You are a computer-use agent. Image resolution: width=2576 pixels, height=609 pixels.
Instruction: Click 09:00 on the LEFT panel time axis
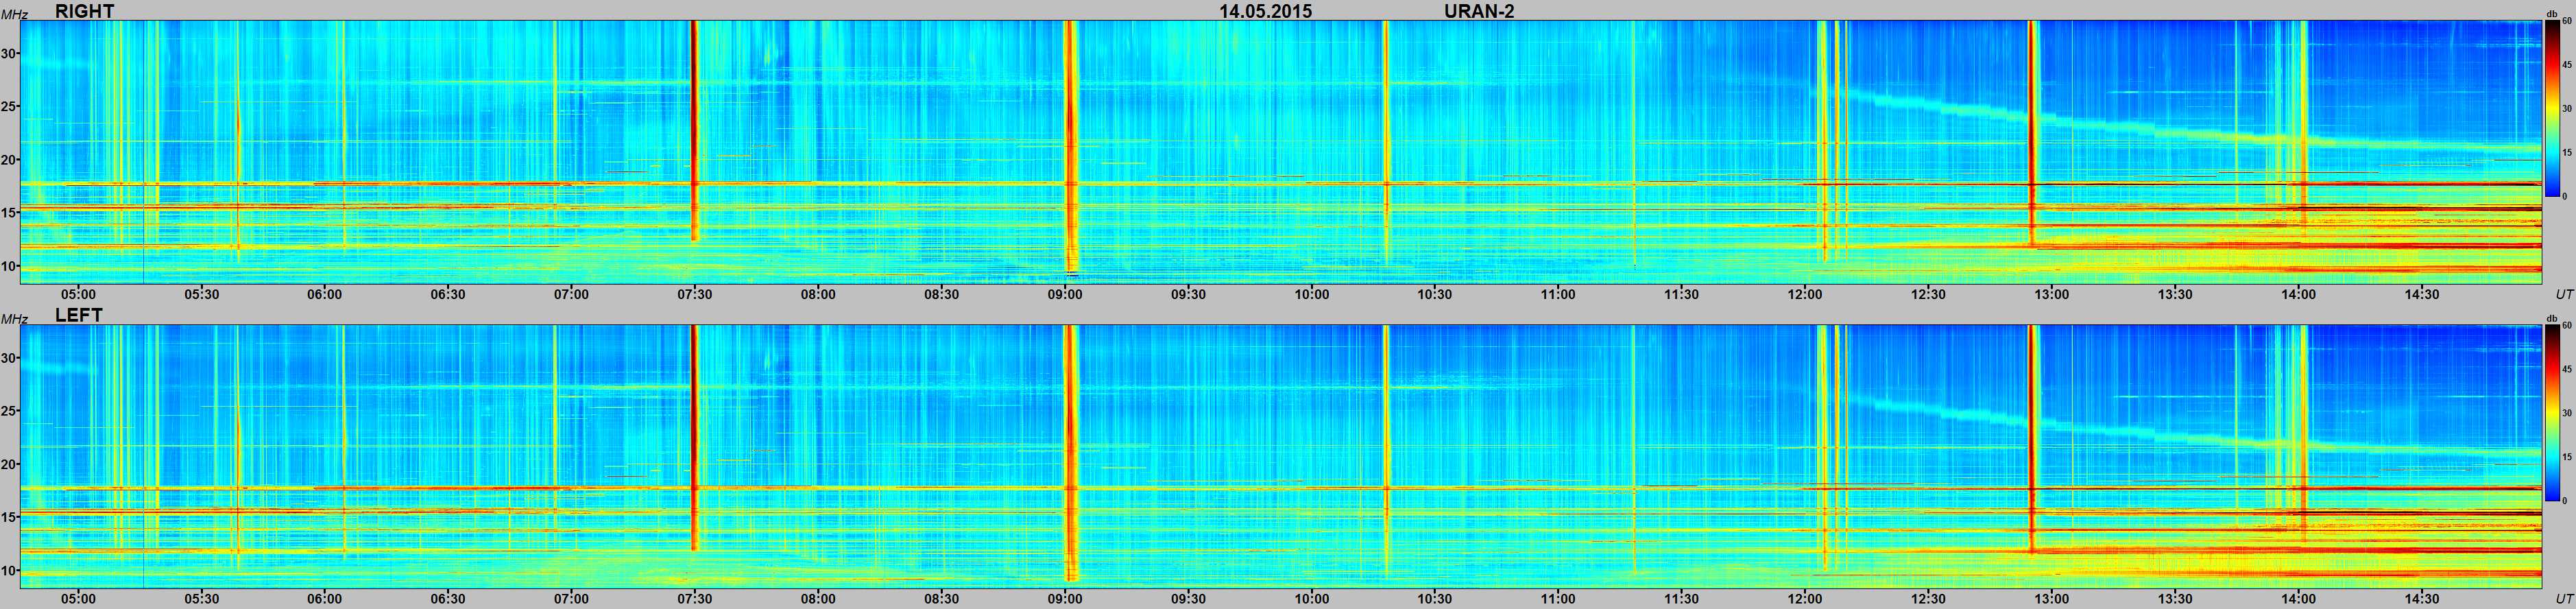(1065, 598)
